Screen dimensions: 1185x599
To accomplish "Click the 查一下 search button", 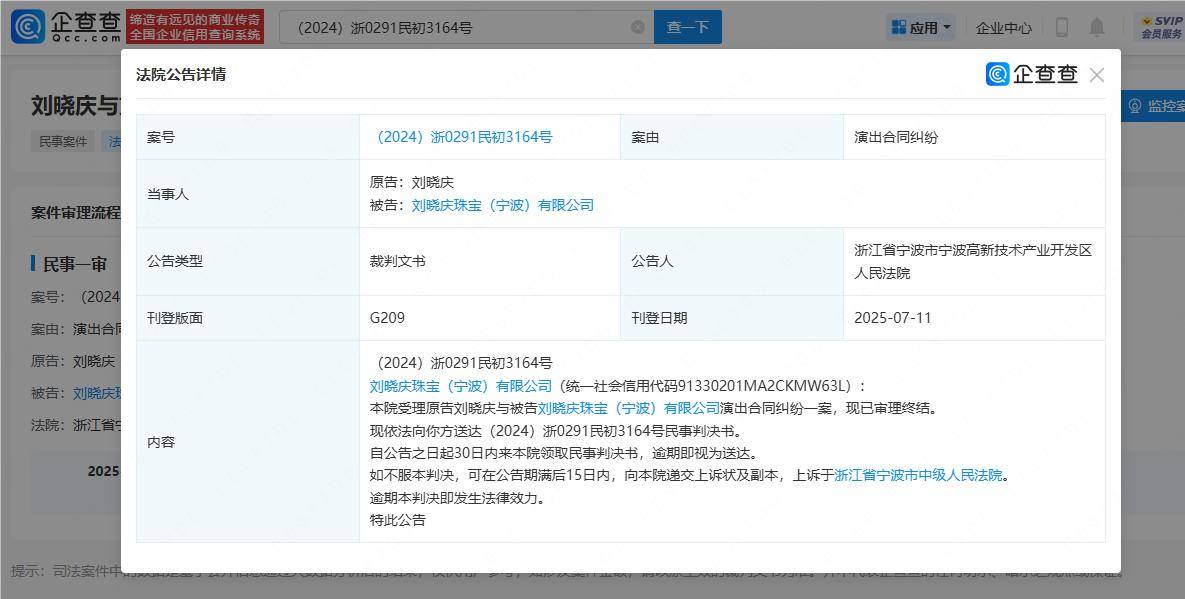I will [x=688, y=27].
